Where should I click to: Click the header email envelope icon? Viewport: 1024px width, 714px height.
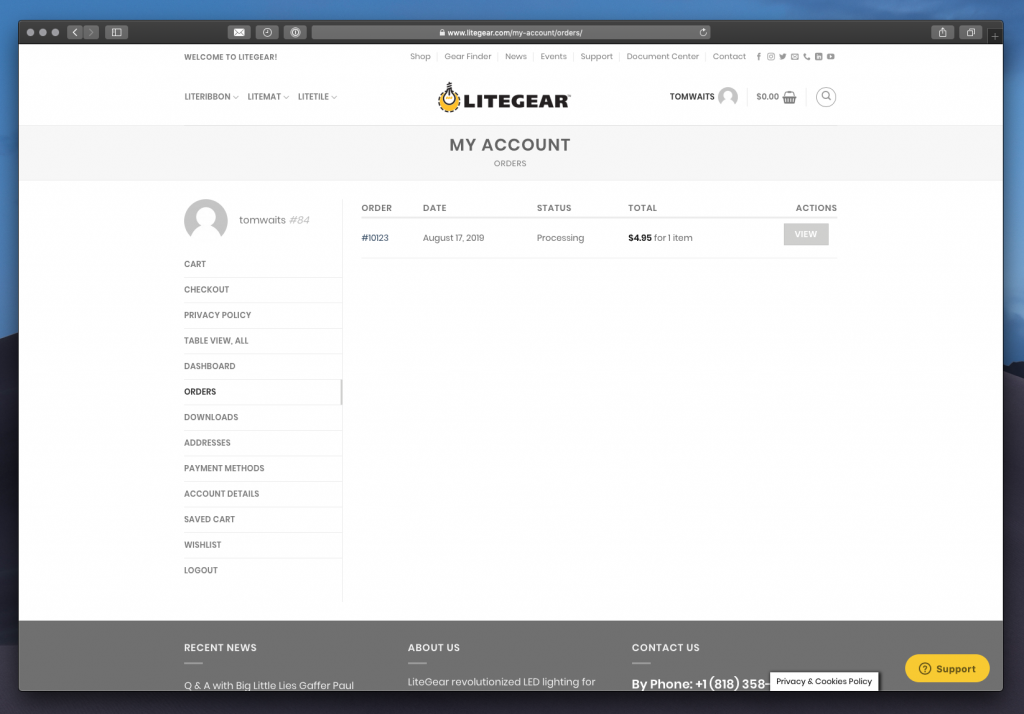(795, 57)
